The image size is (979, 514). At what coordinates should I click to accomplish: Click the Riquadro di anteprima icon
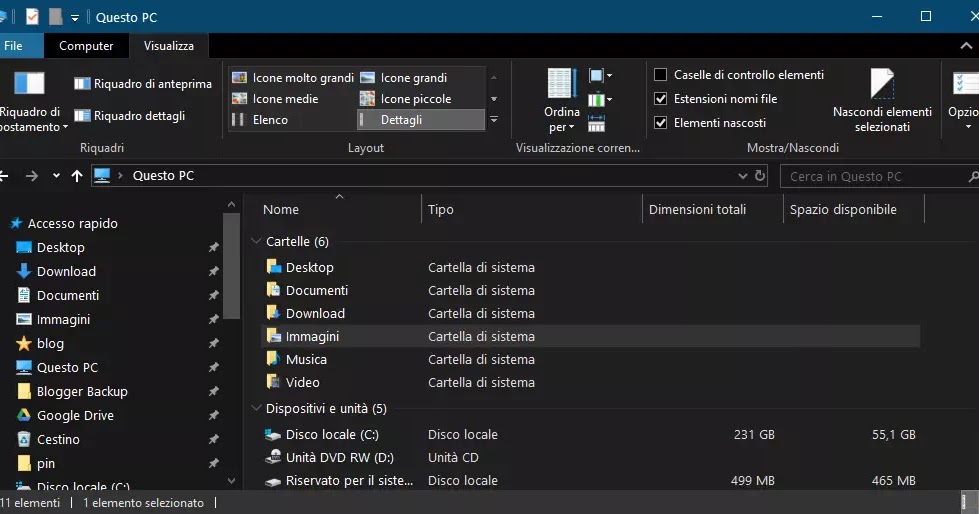click(82, 84)
